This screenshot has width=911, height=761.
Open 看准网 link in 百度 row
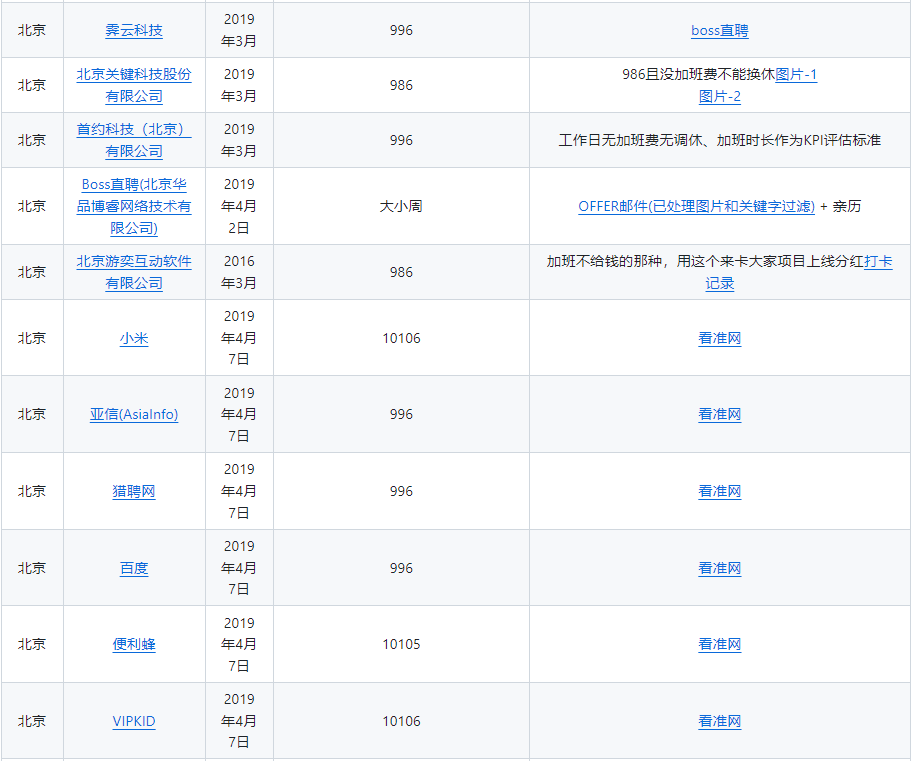[719, 568]
